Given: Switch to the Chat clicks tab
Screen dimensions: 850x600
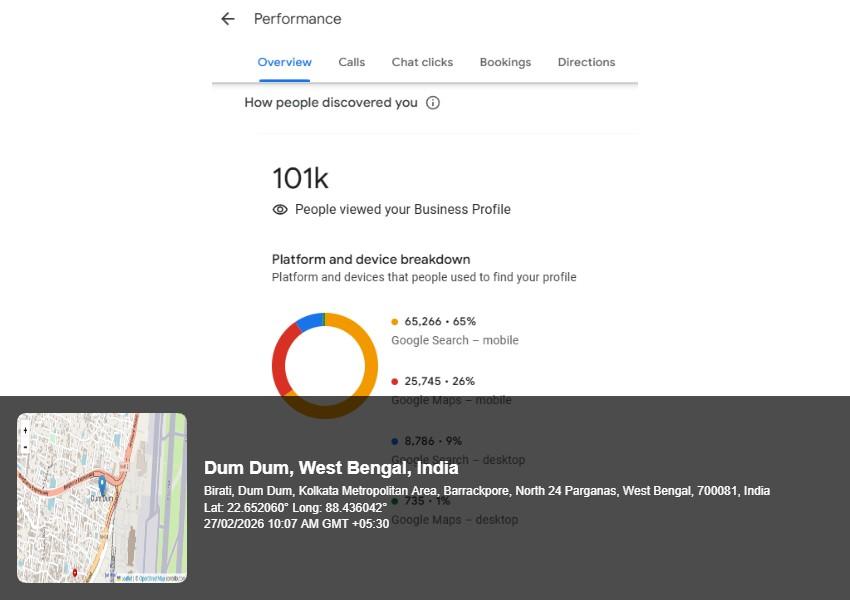Looking at the screenshot, I should (x=422, y=62).
